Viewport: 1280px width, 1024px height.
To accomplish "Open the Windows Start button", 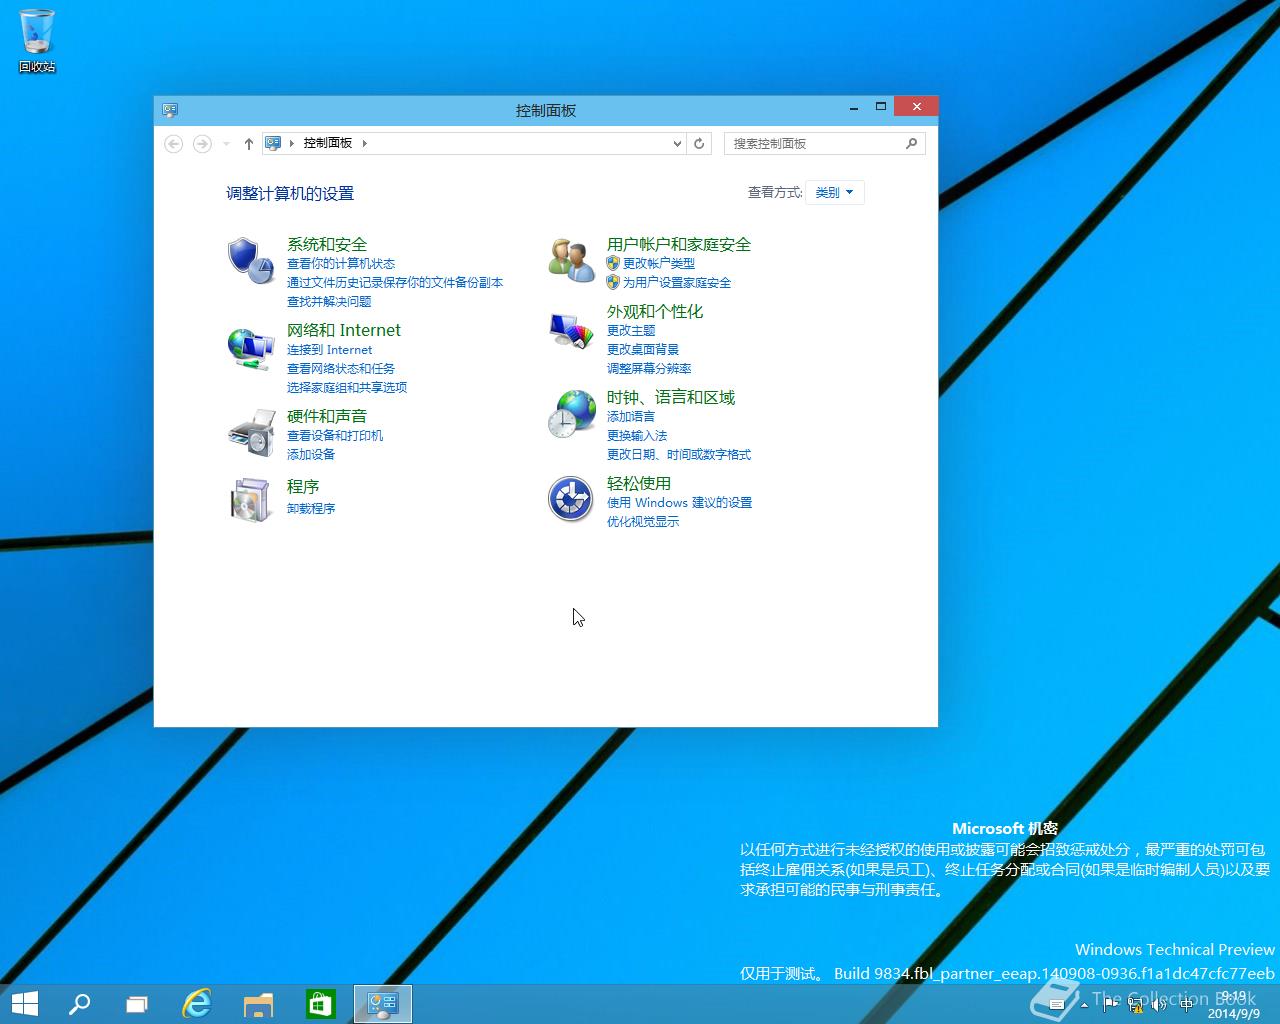I will pos(24,1004).
